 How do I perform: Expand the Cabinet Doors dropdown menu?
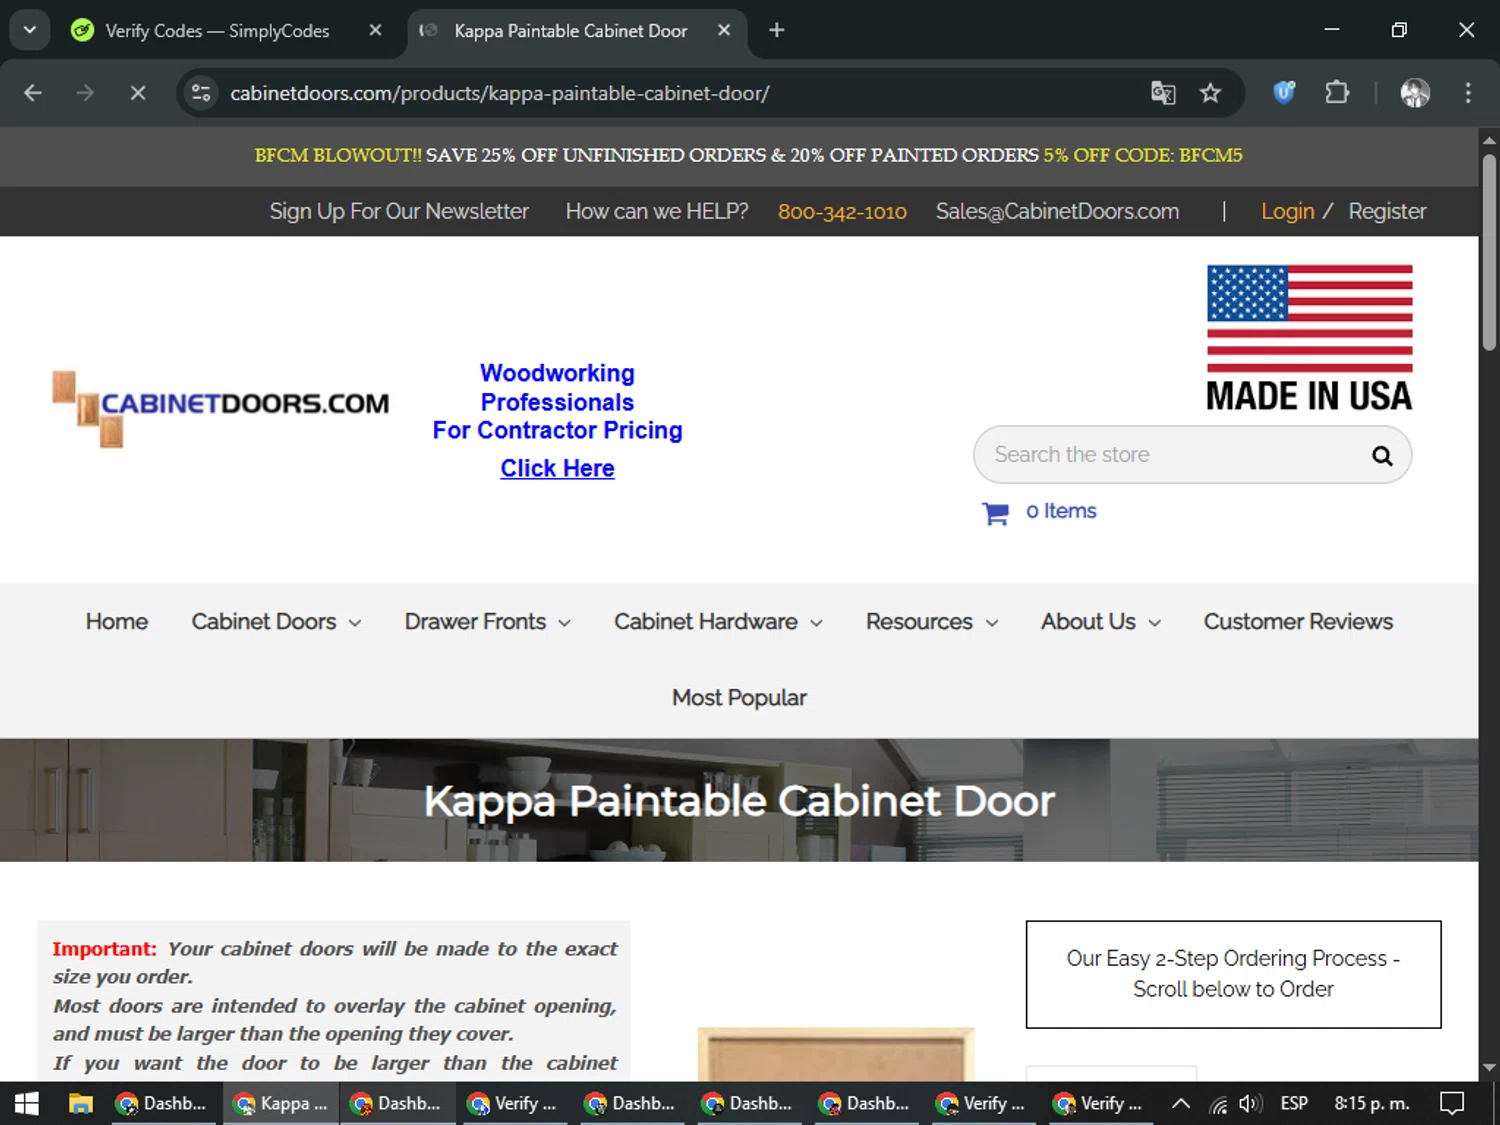[x=277, y=622]
